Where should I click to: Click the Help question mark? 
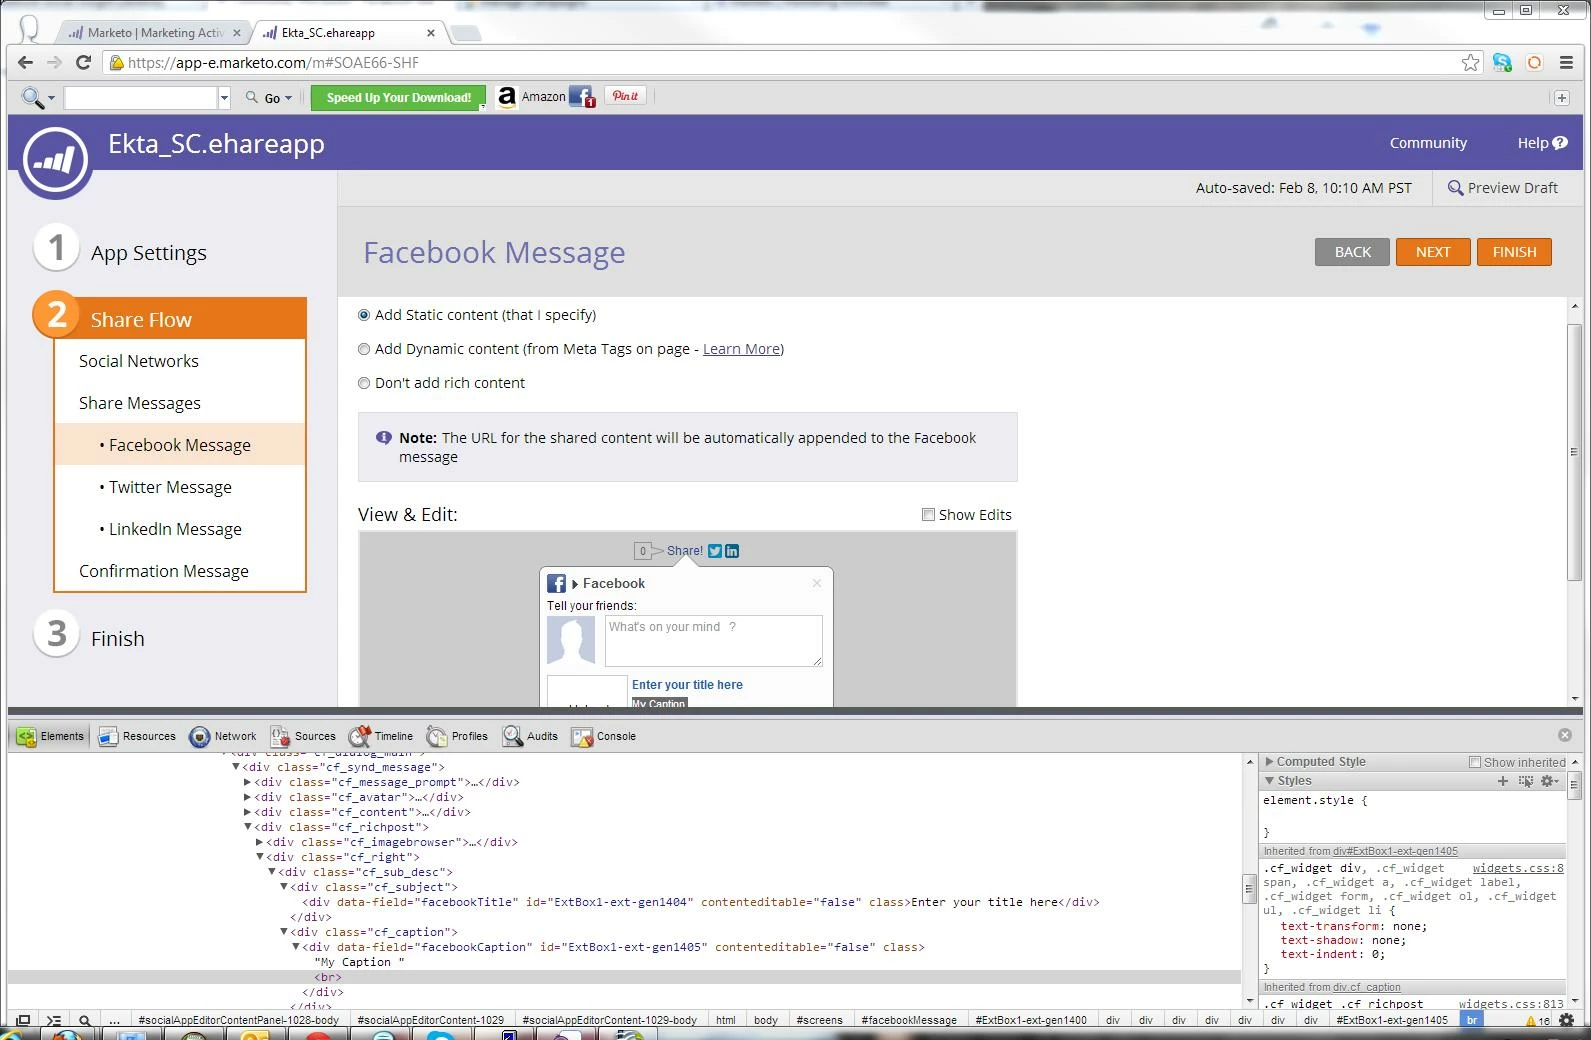1559,143
